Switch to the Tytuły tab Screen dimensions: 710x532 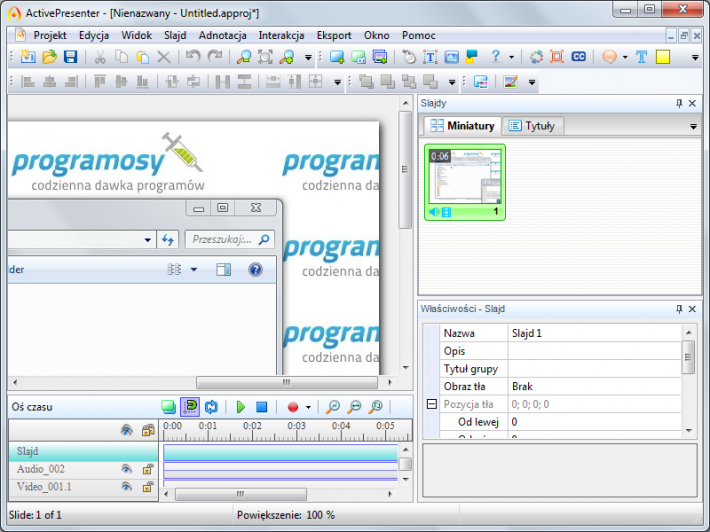click(532, 125)
